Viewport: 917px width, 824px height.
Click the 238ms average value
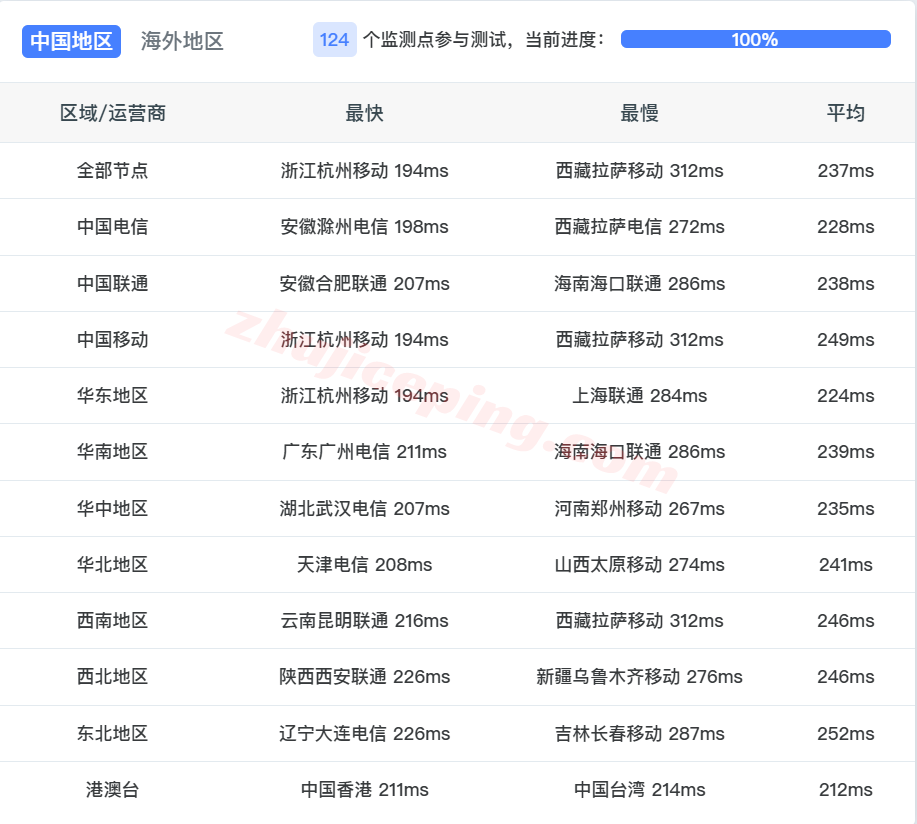click(x=846, y=284)
